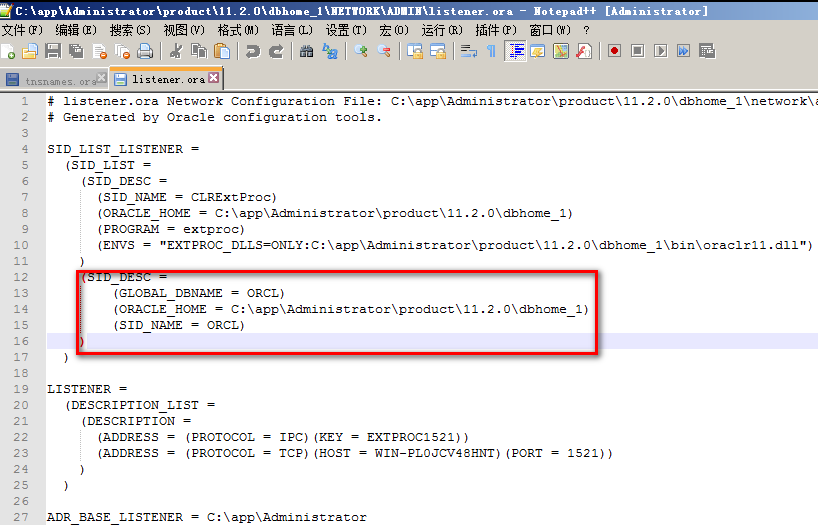
Task: Click the Zoom Out magnifier icon
Action: click(x=384, y=51)
